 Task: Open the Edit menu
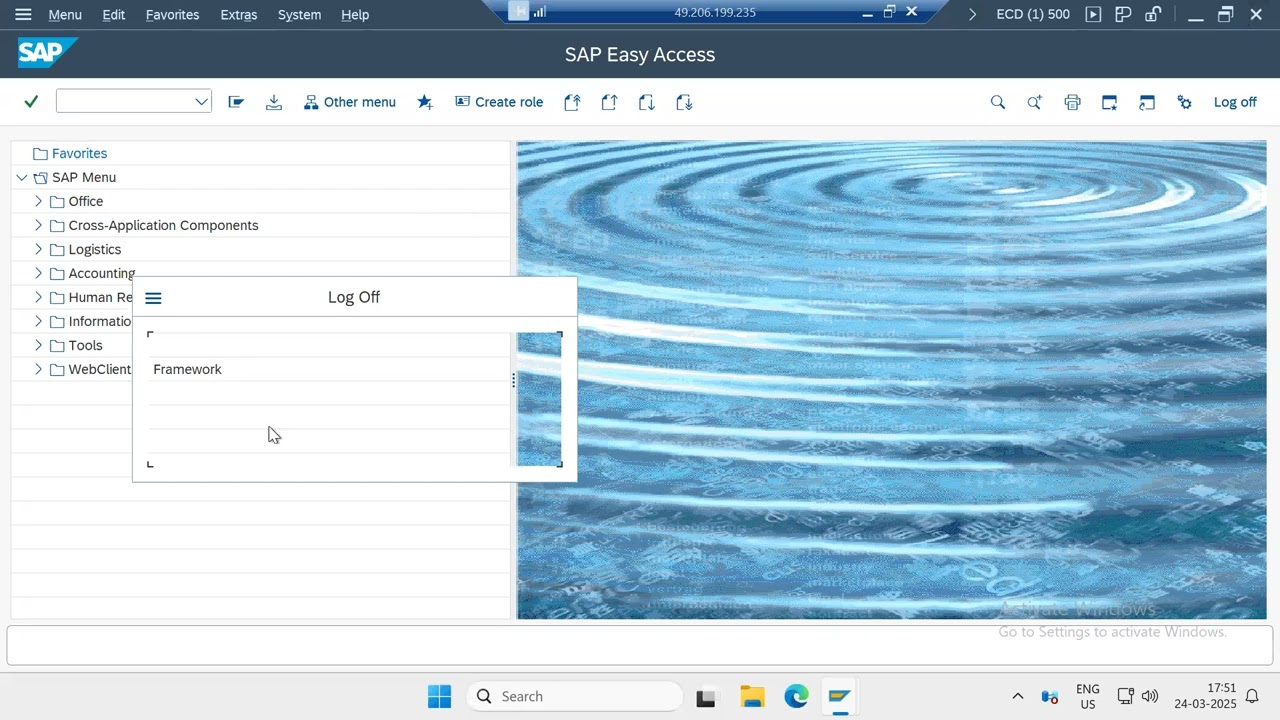pyautogui.click(x=114, y=14)
